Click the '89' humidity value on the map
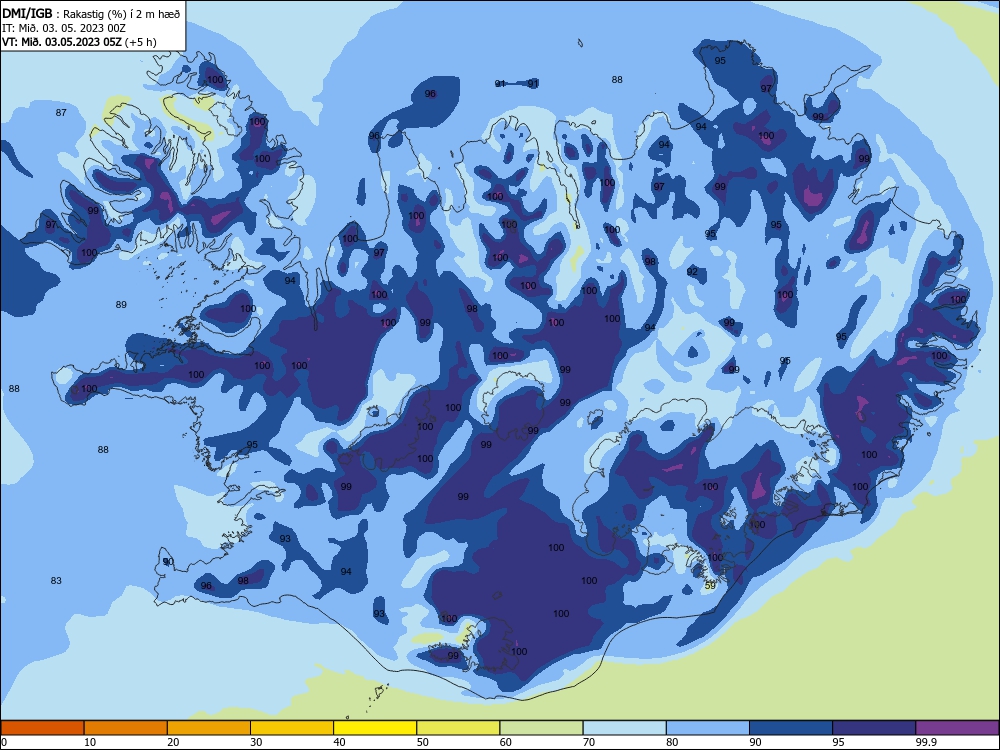Viewport: 1000px width, 750px height. tap(121, 304)
